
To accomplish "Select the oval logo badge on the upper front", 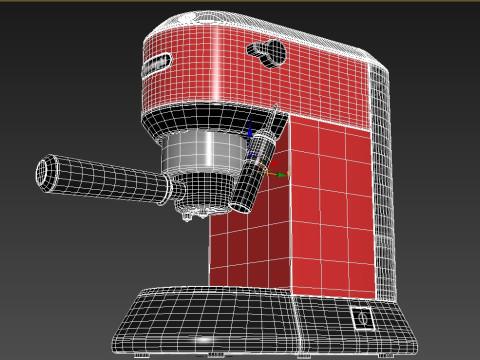I will click(x=157, y=64).
